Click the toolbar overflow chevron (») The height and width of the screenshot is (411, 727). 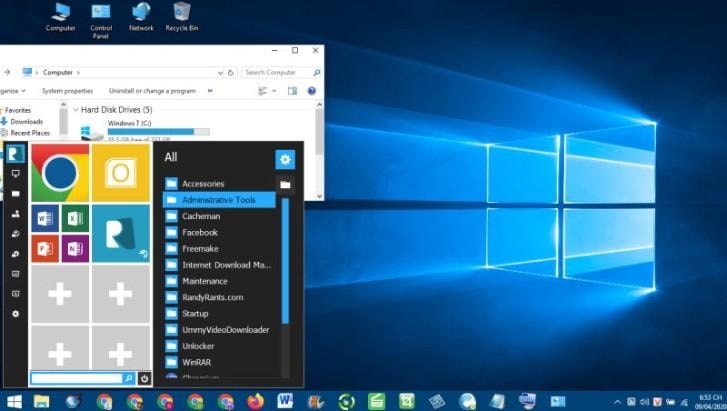pyautogui.click(x=210, y=91)
